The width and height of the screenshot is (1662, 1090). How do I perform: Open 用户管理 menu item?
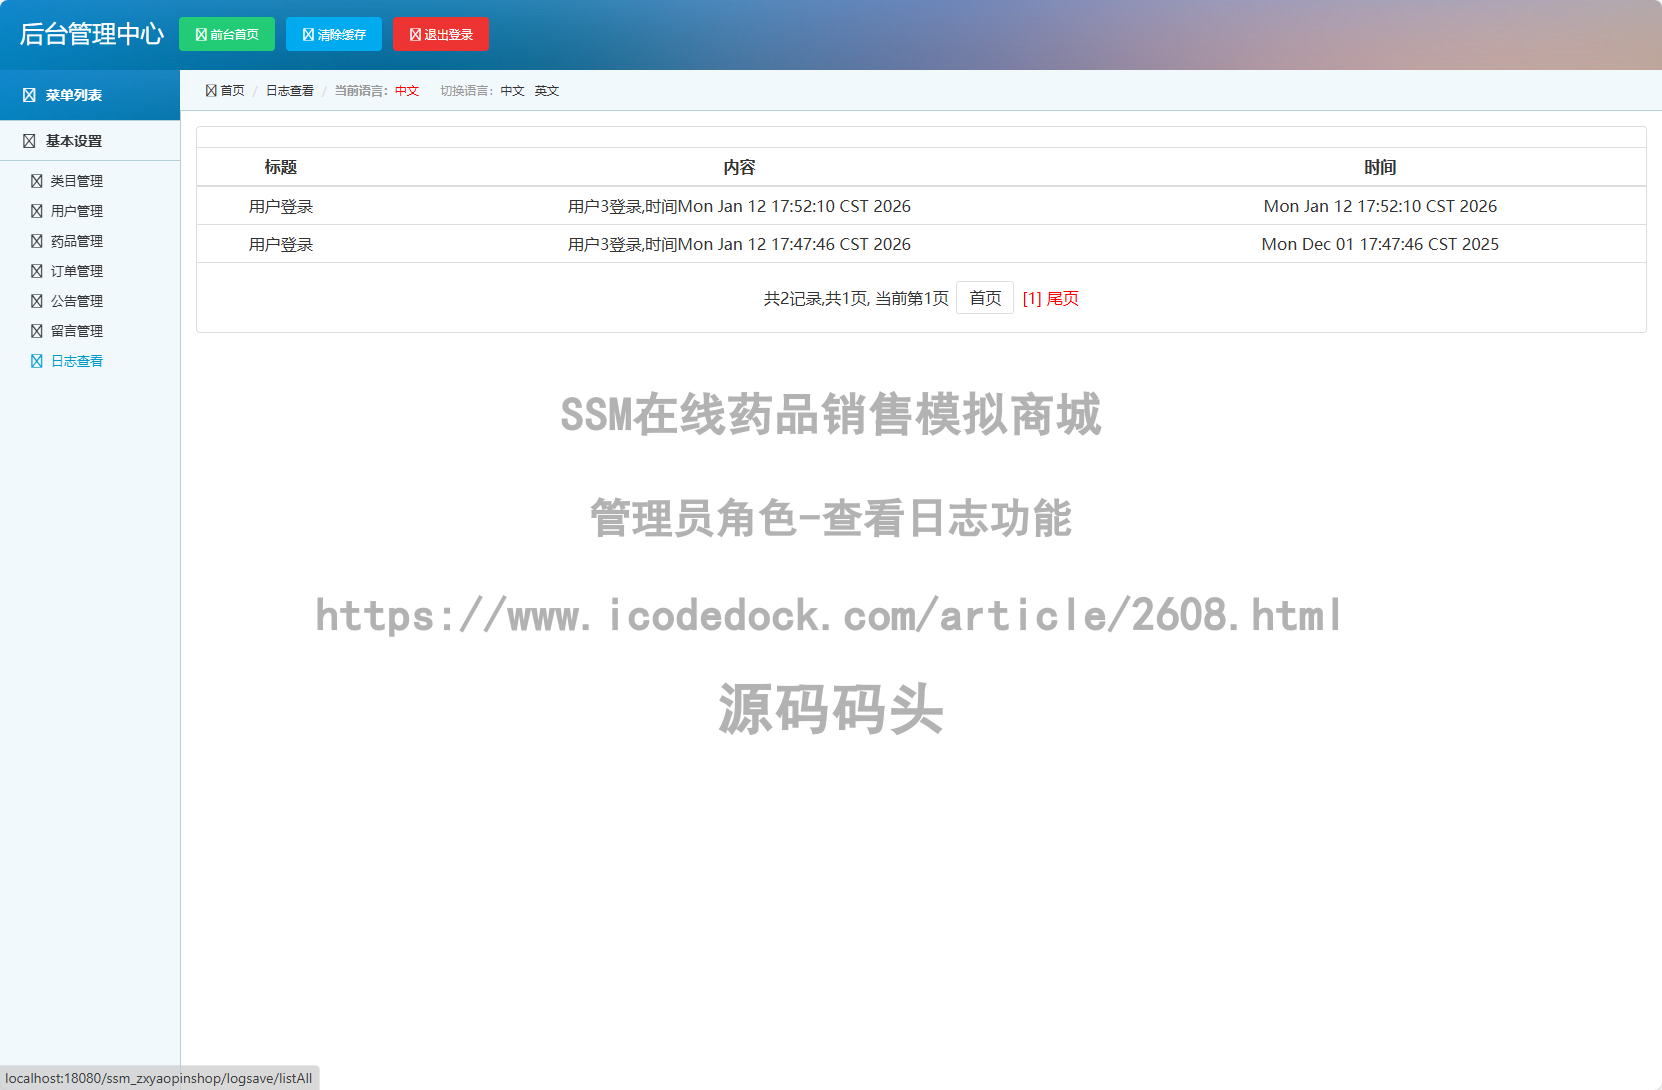click(77, 211)
